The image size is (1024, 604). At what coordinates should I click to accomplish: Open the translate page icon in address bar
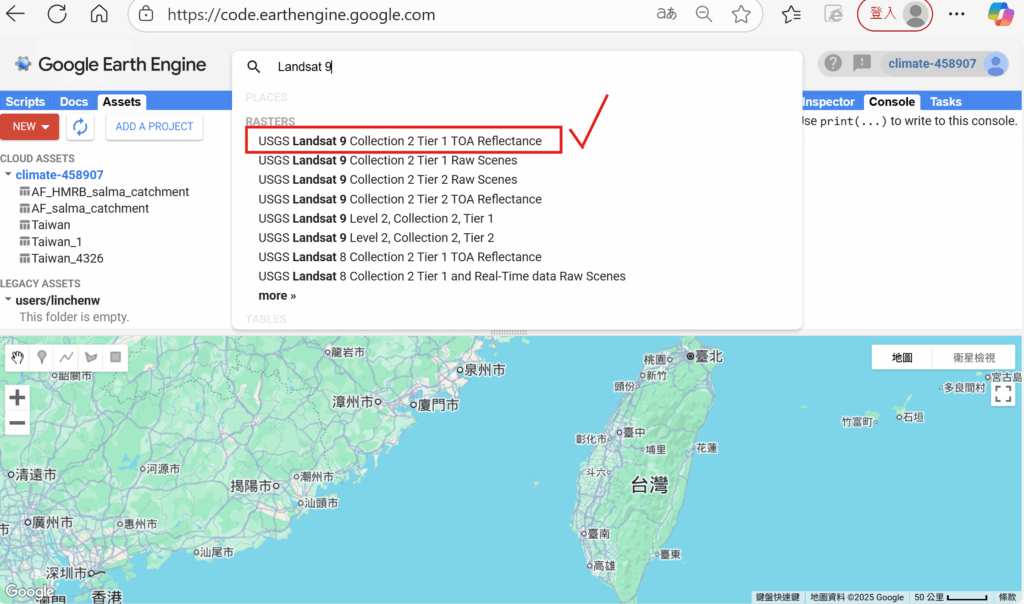click(x=666, y=14)
